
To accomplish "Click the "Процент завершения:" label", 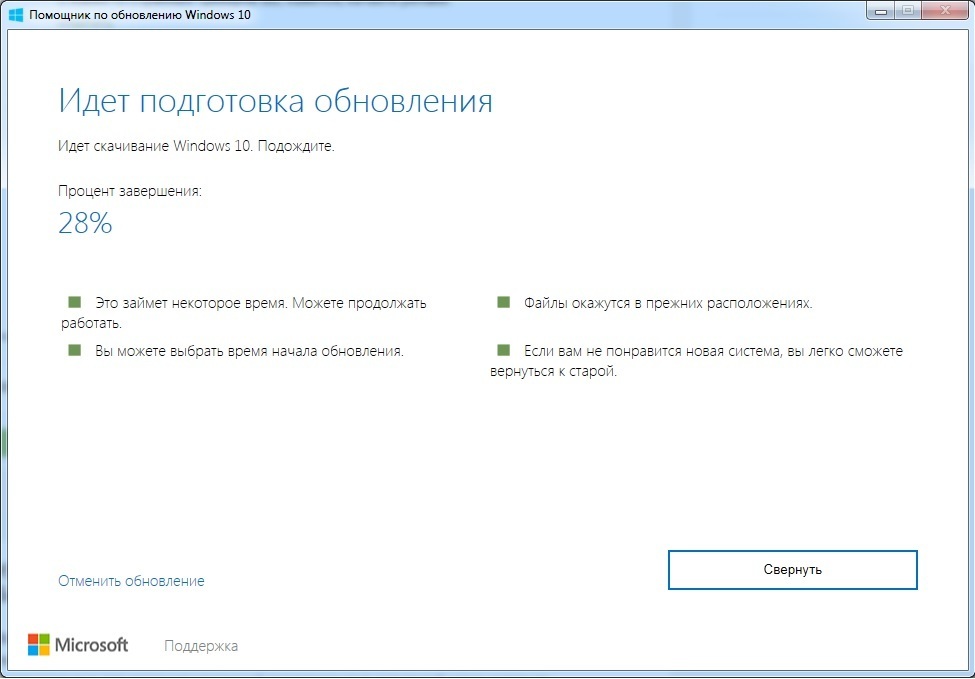I will 129,190.
